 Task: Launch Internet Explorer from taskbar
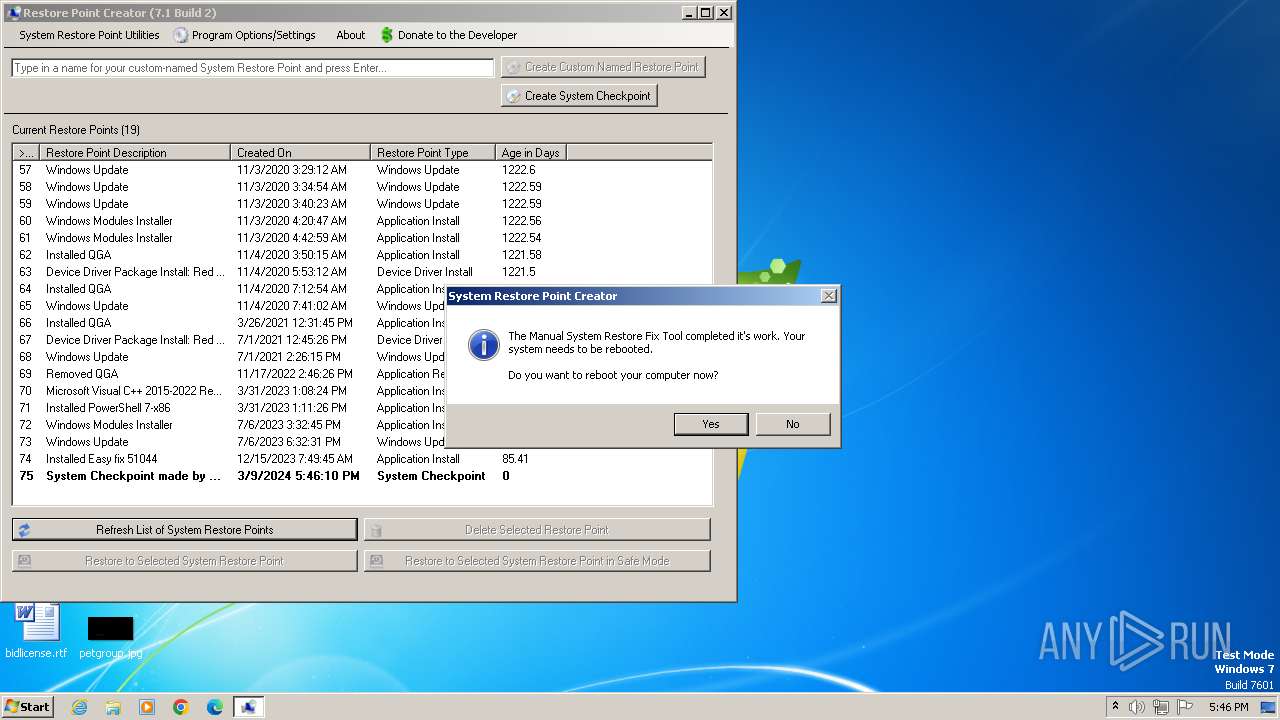point(79,707)
